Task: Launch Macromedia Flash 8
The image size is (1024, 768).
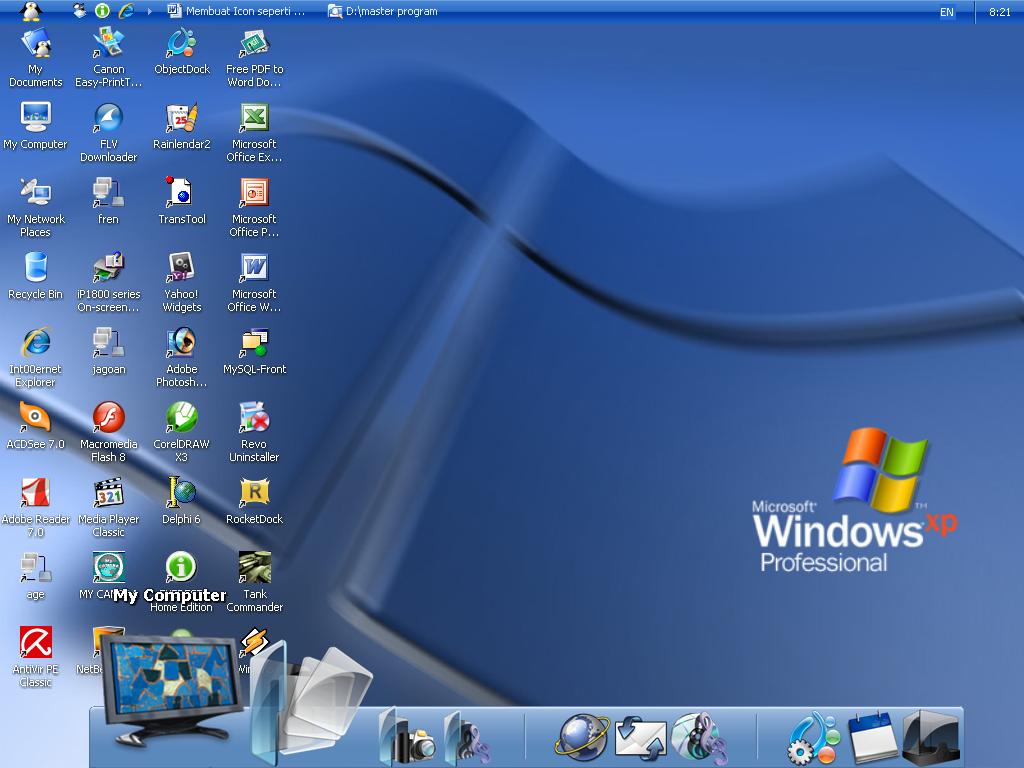Action: click(108, 432)
